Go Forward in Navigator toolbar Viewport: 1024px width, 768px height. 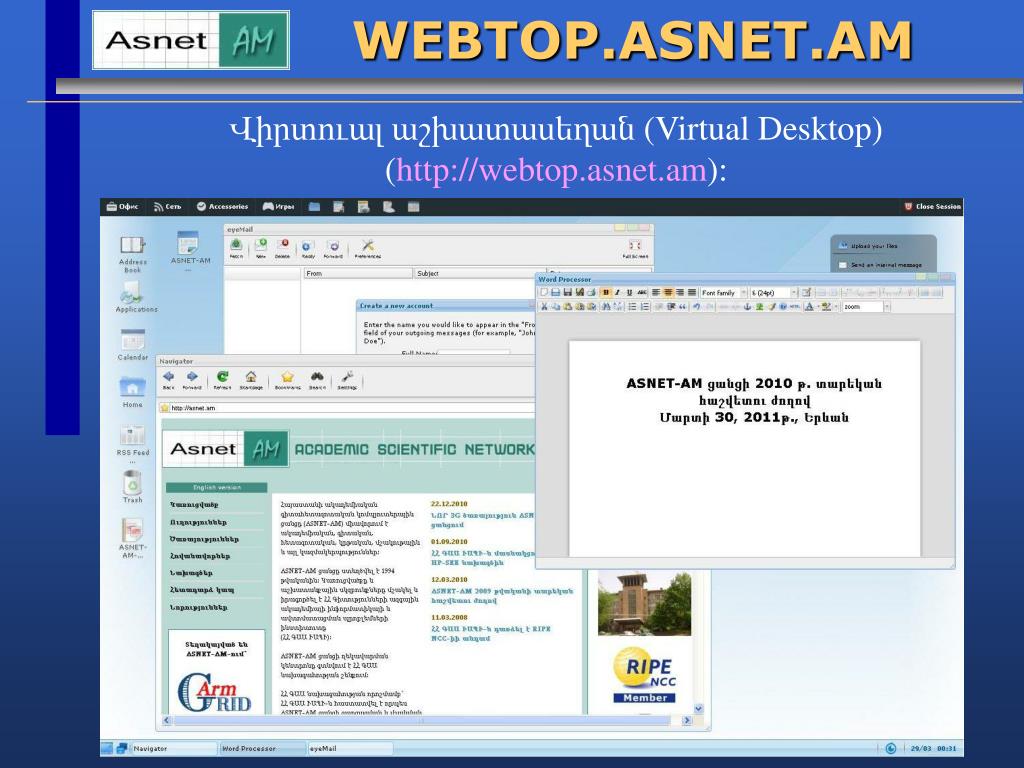tap(192, 380)
